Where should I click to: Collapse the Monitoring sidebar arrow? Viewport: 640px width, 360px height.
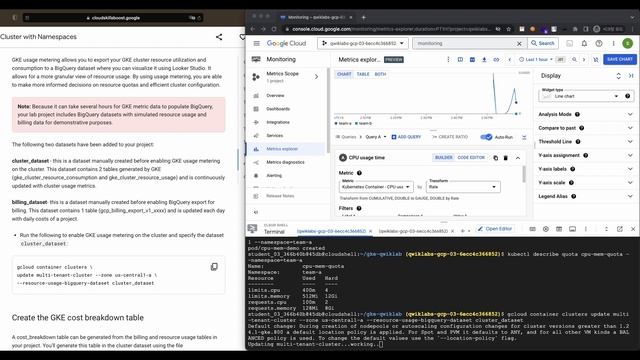point(256,212)
